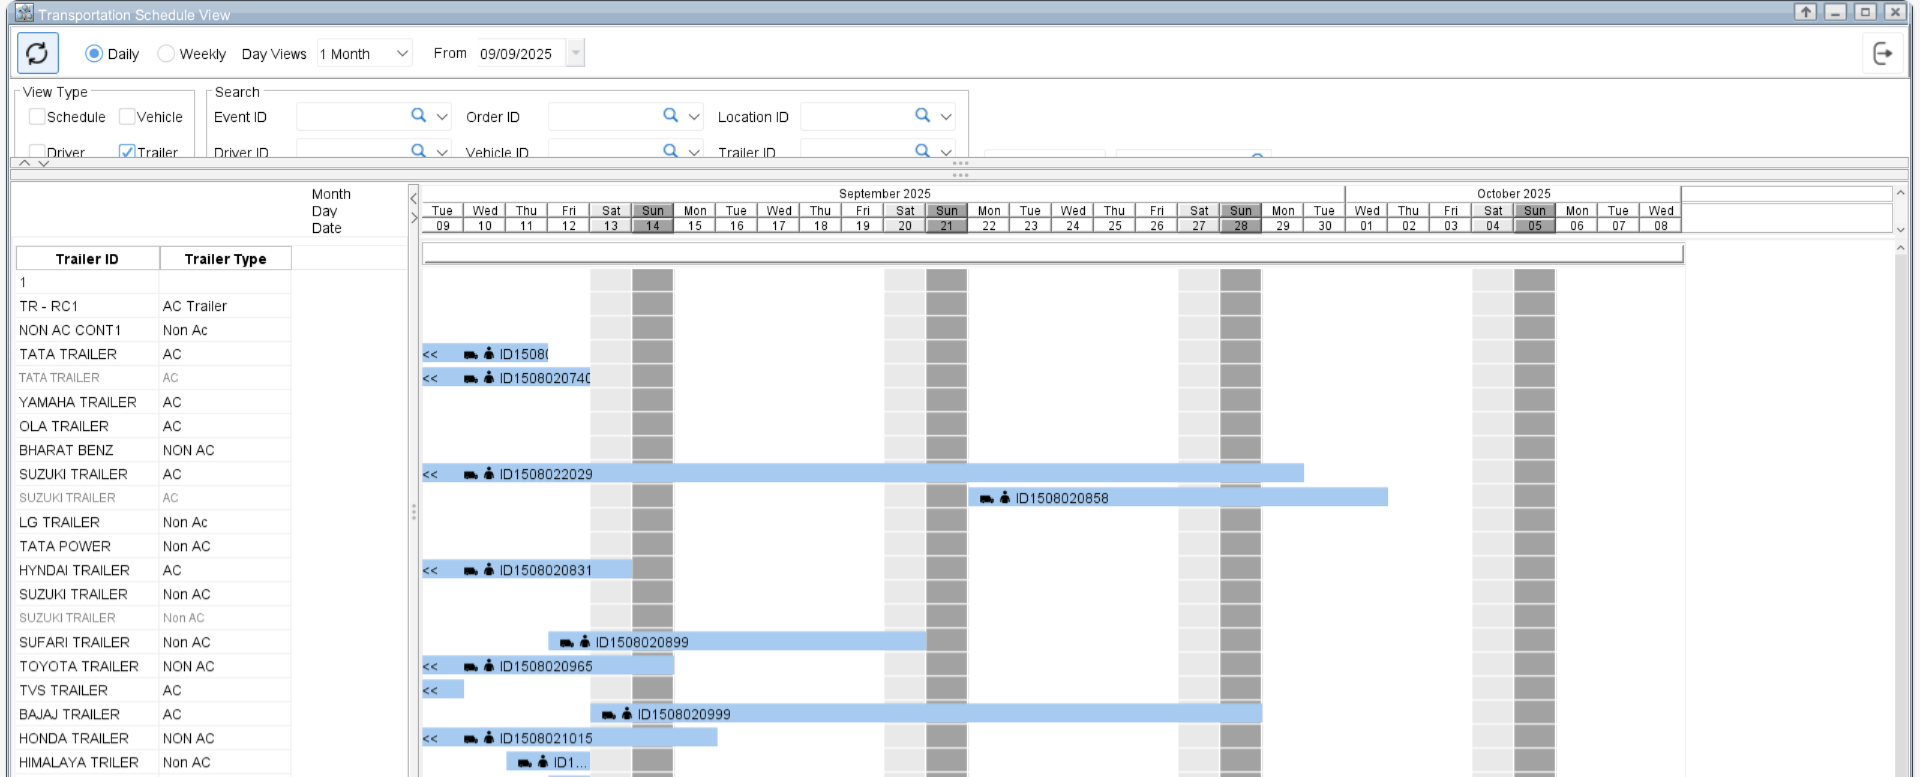Click the Location ID search magnifier
This screenshot has height=777, width=1920.
click(x=923, y=116)
